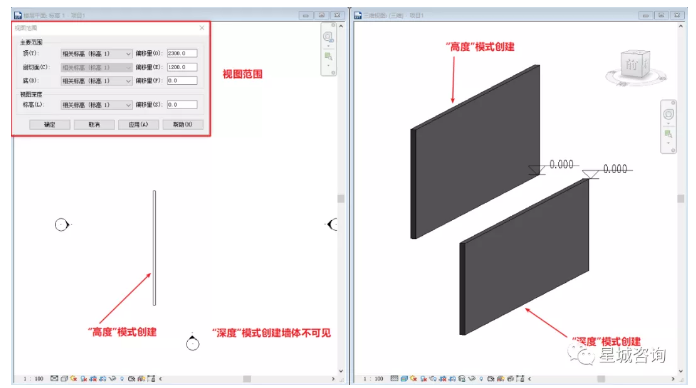Viewport: 696px width, 388px height.
Task: Toggle Sun Path in floor plan window
Action: tap(73, 379)
